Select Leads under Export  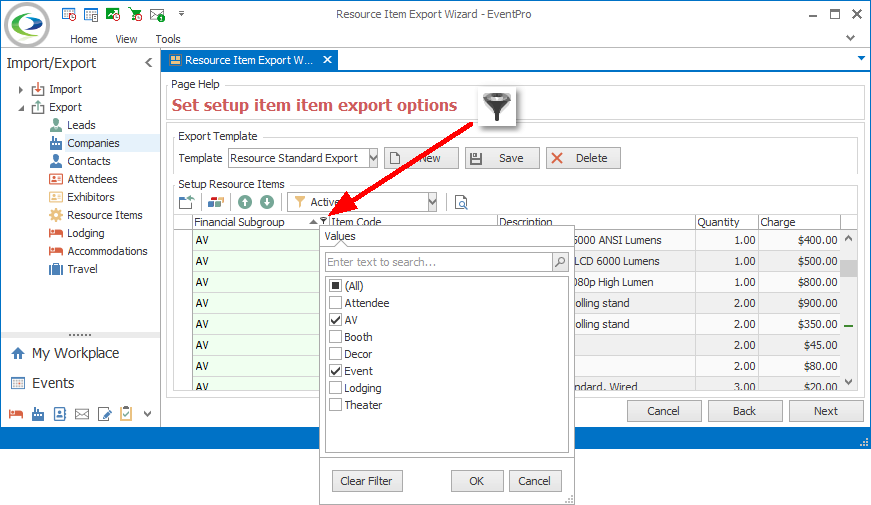81,125
